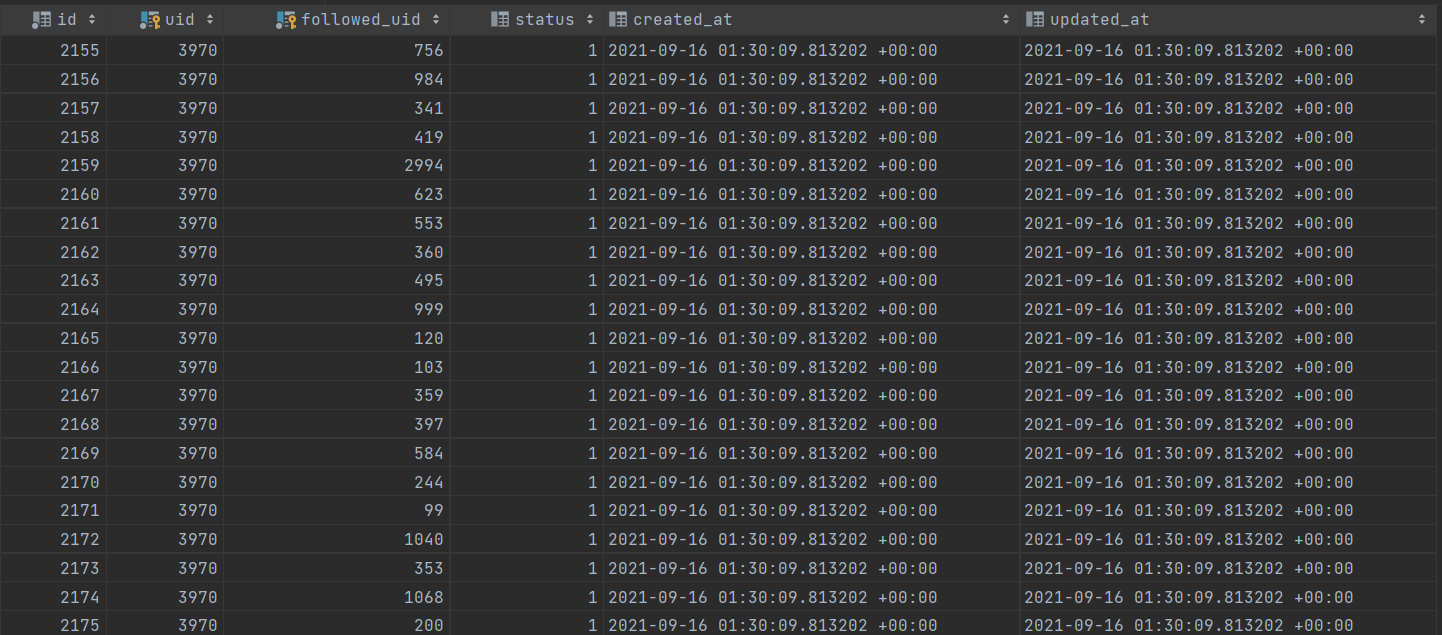Select id cell 2158
Image resolution: width=1442 pixels, height=635 pixels.
click(80, 137)
